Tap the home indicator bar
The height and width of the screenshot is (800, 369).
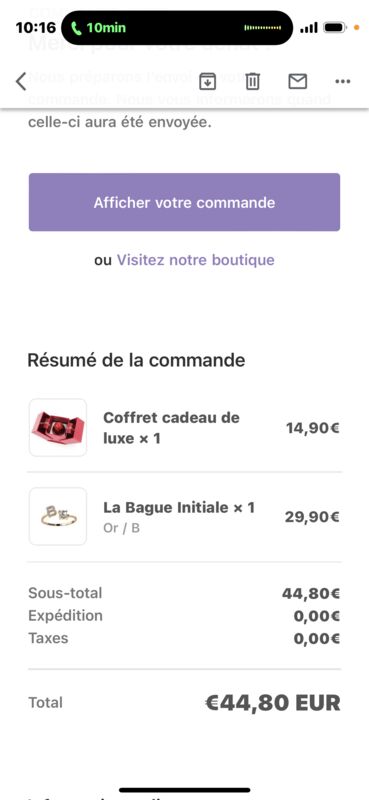tap(185, 790)
